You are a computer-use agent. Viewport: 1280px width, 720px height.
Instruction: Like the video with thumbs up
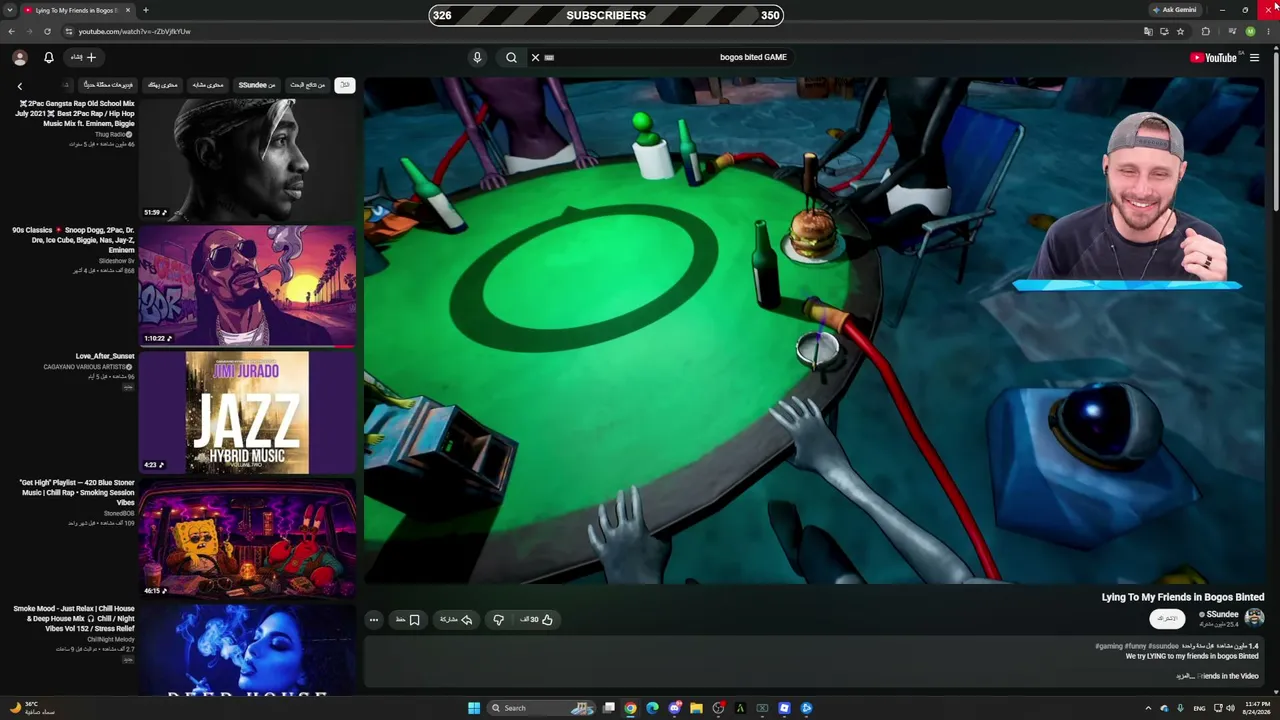point(537,620)
